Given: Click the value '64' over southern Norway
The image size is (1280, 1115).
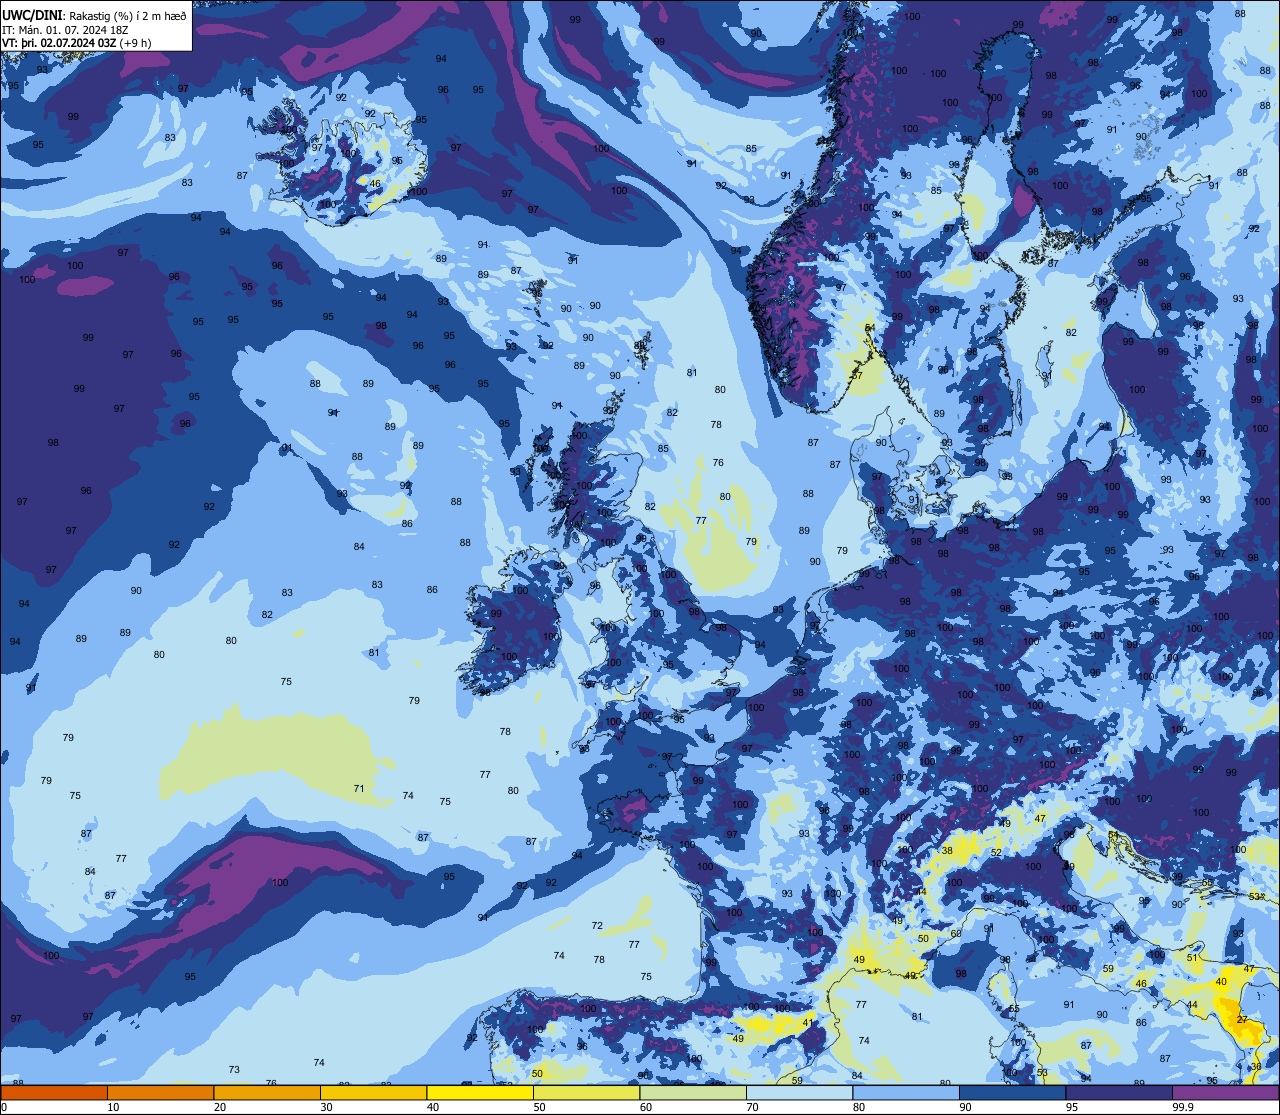Looking at the screenshot, I should click(x=870, y=328).
